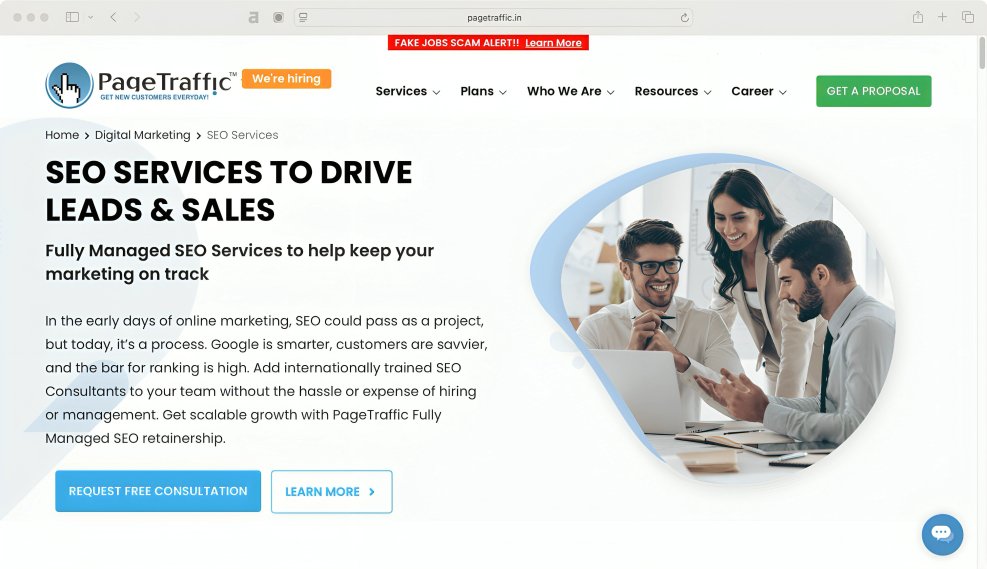Expand the Services dropdown menu
The height and width of the screenshot is (569, 987).
click(x=407, y=91)
